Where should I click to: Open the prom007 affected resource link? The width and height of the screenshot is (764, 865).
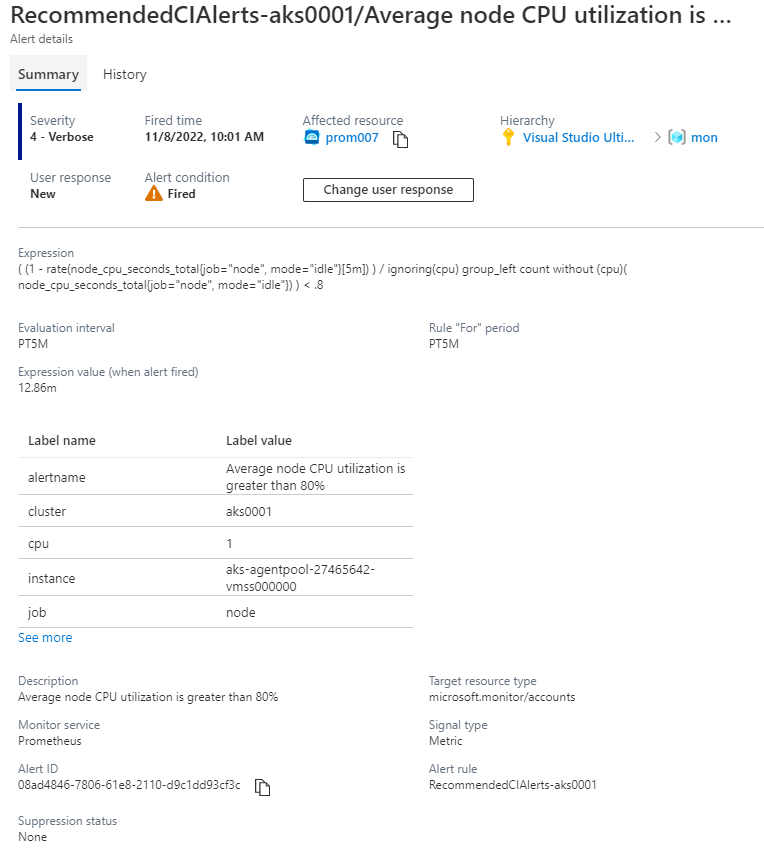pos(352,138)
